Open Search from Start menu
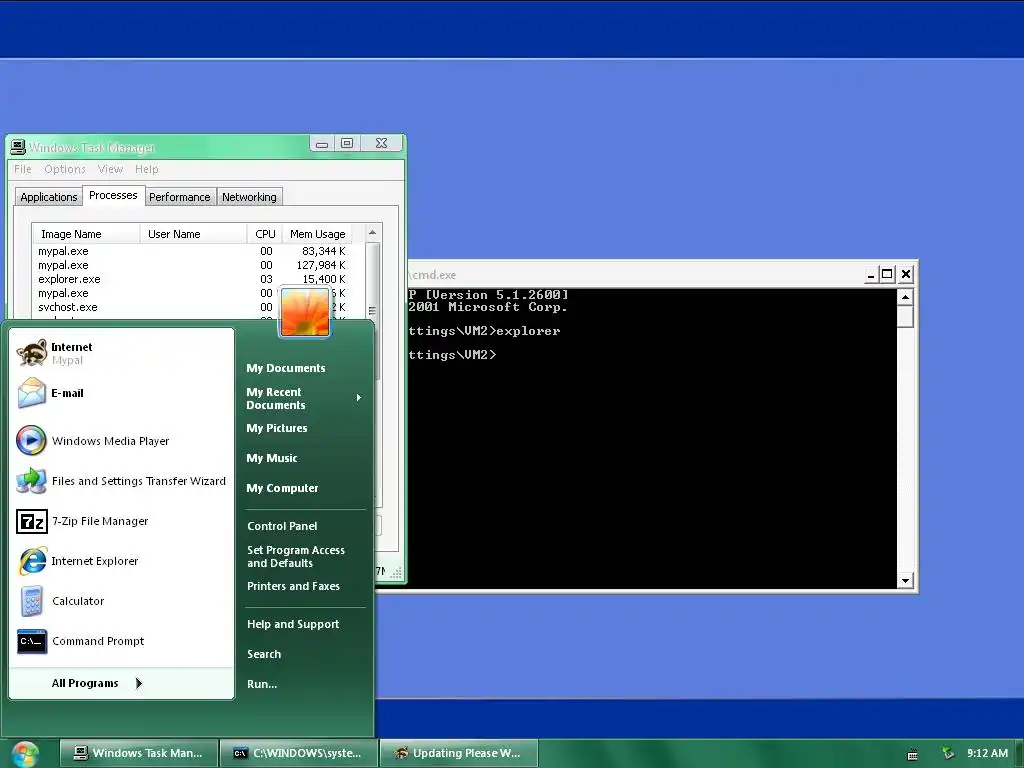 pos(264,654)
